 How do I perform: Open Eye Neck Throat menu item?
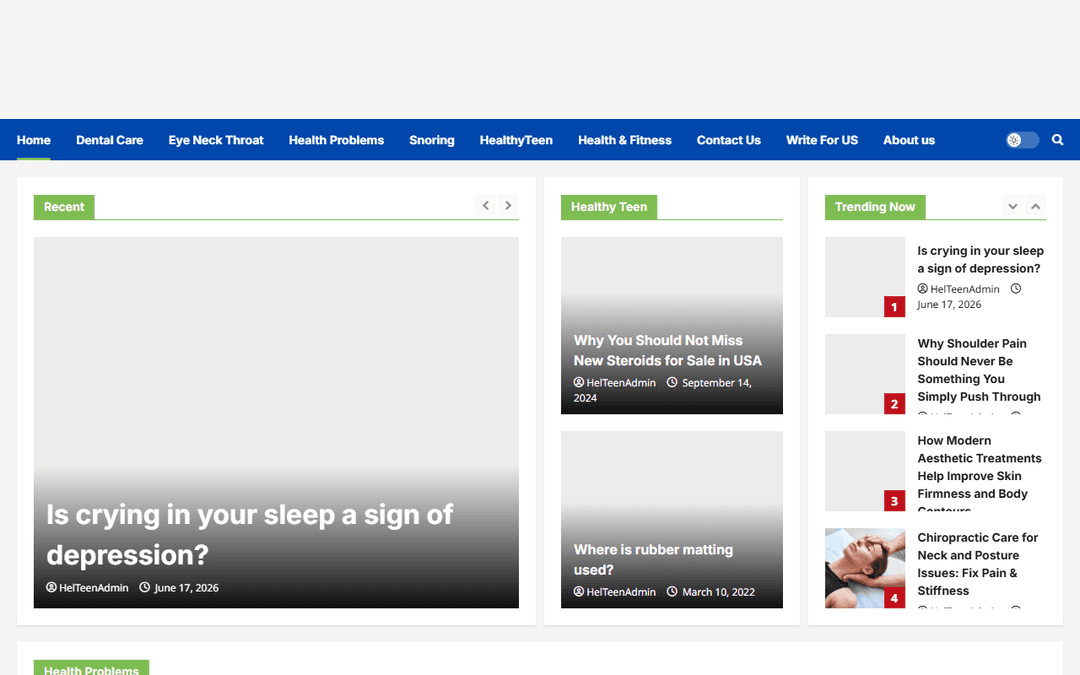216,140
